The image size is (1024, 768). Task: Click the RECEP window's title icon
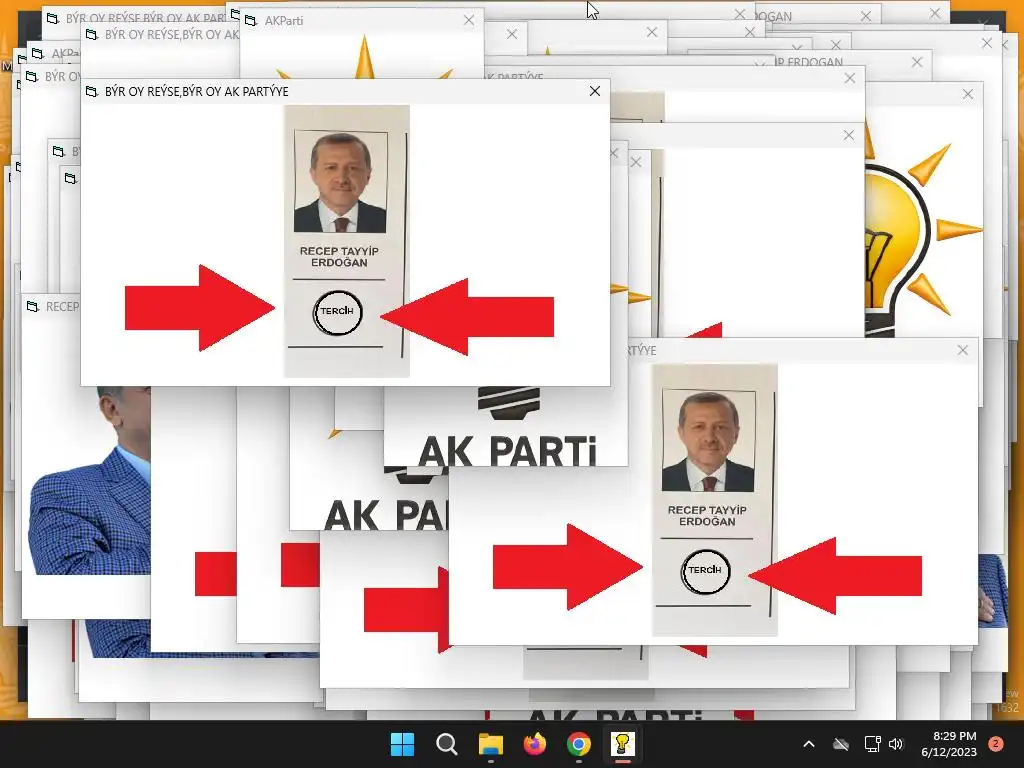pyautogui.click(x=33, y=306)
